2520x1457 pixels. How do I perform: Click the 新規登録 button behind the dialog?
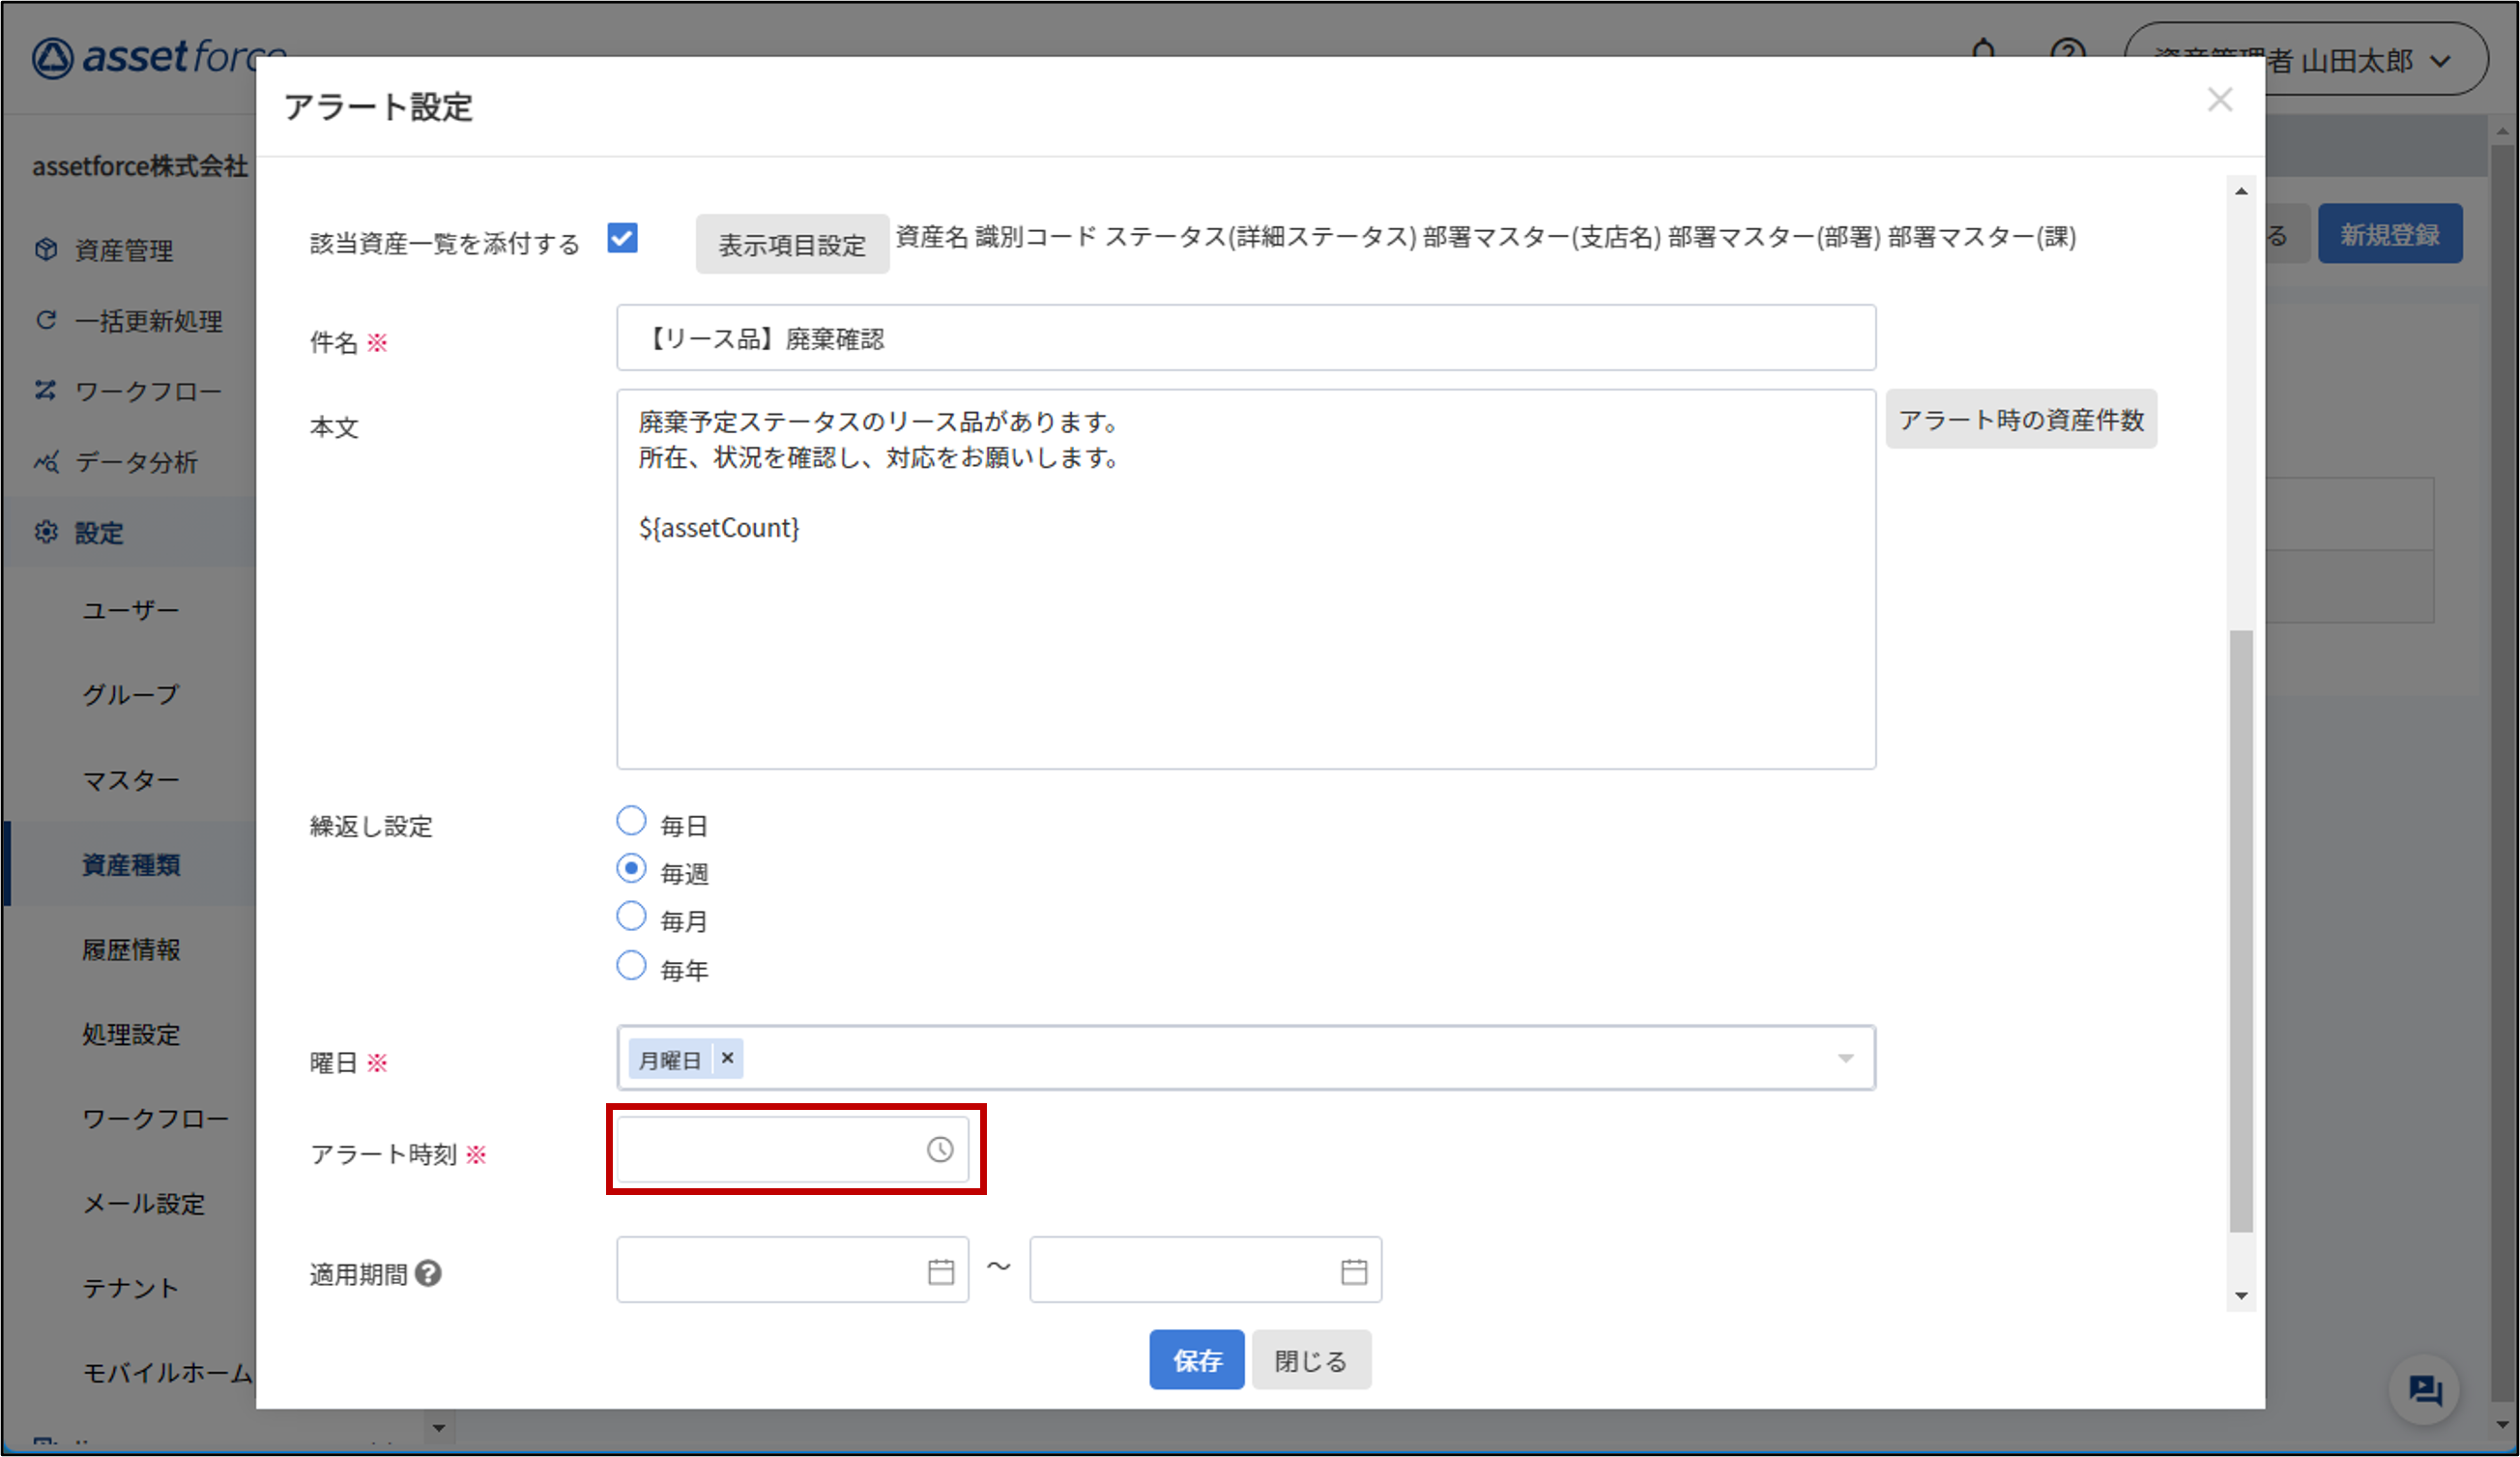coord(2389,234)
